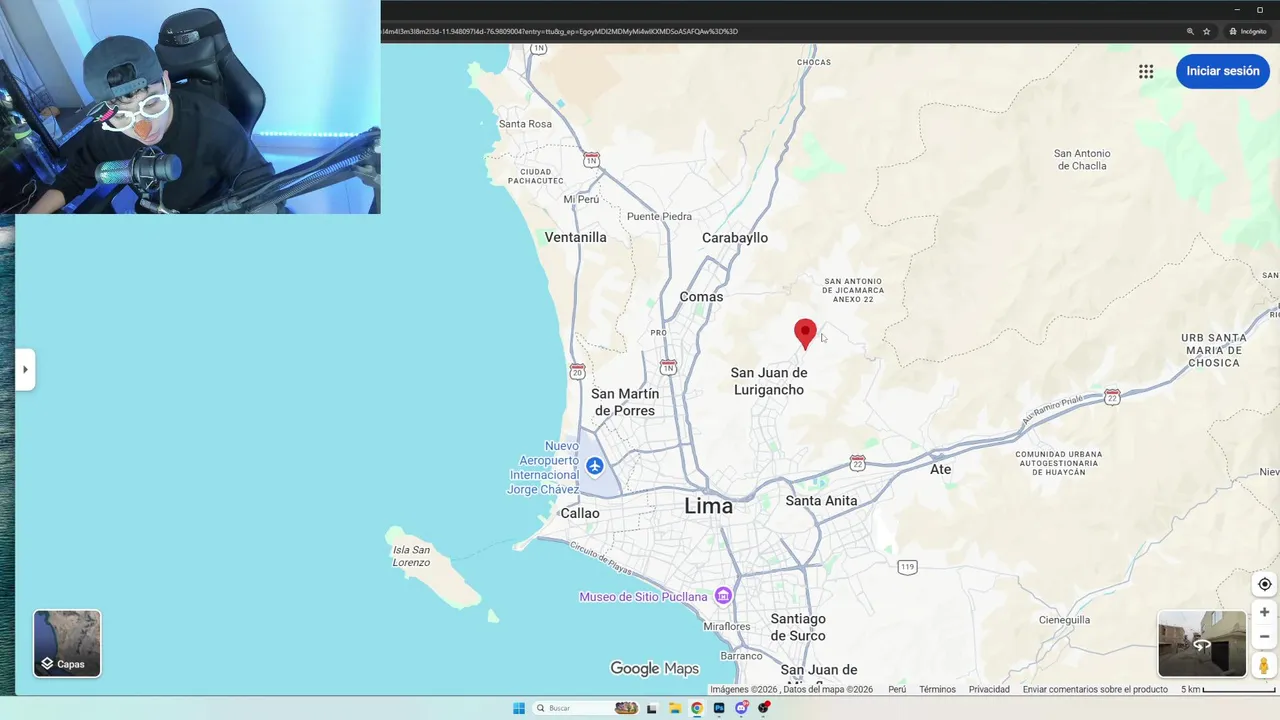Click the Cieneguilla label
This screenshot has height=720, width=1280.
(1064, 620)
